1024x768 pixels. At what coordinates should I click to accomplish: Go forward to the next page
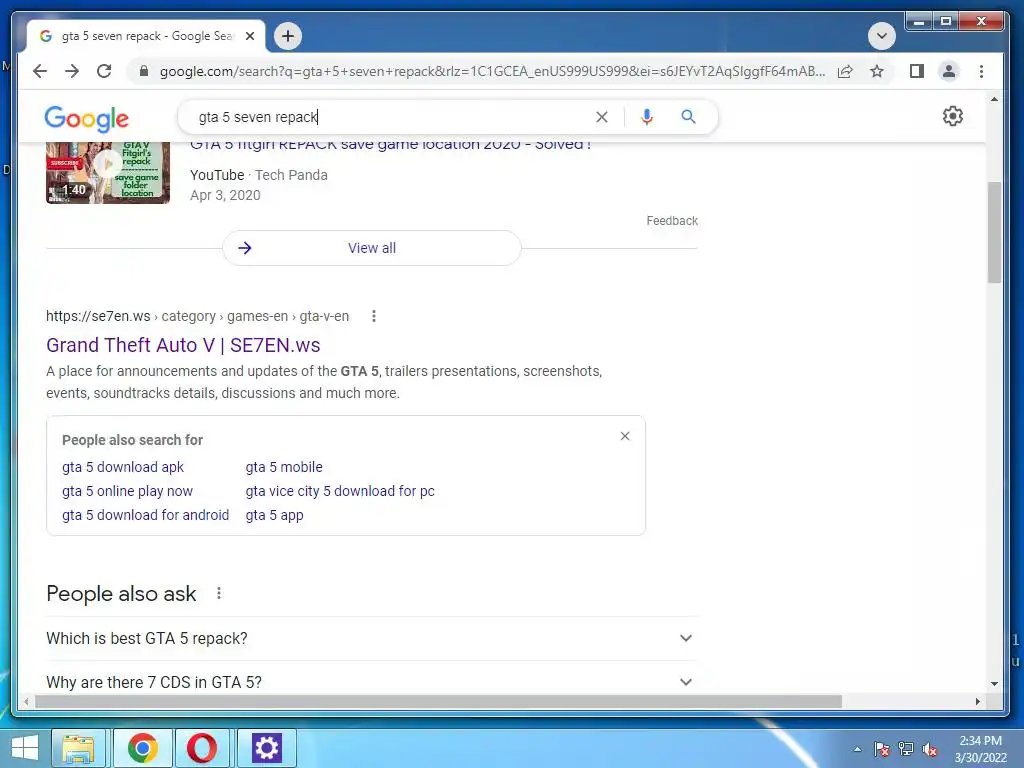pyautogui.click(x=72, y=71)
